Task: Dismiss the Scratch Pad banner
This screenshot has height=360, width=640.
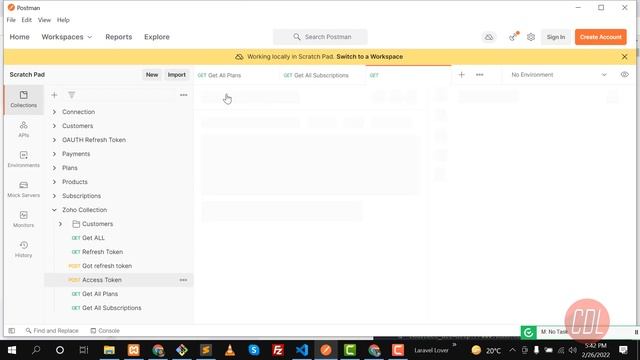Action: pos(624,57)
